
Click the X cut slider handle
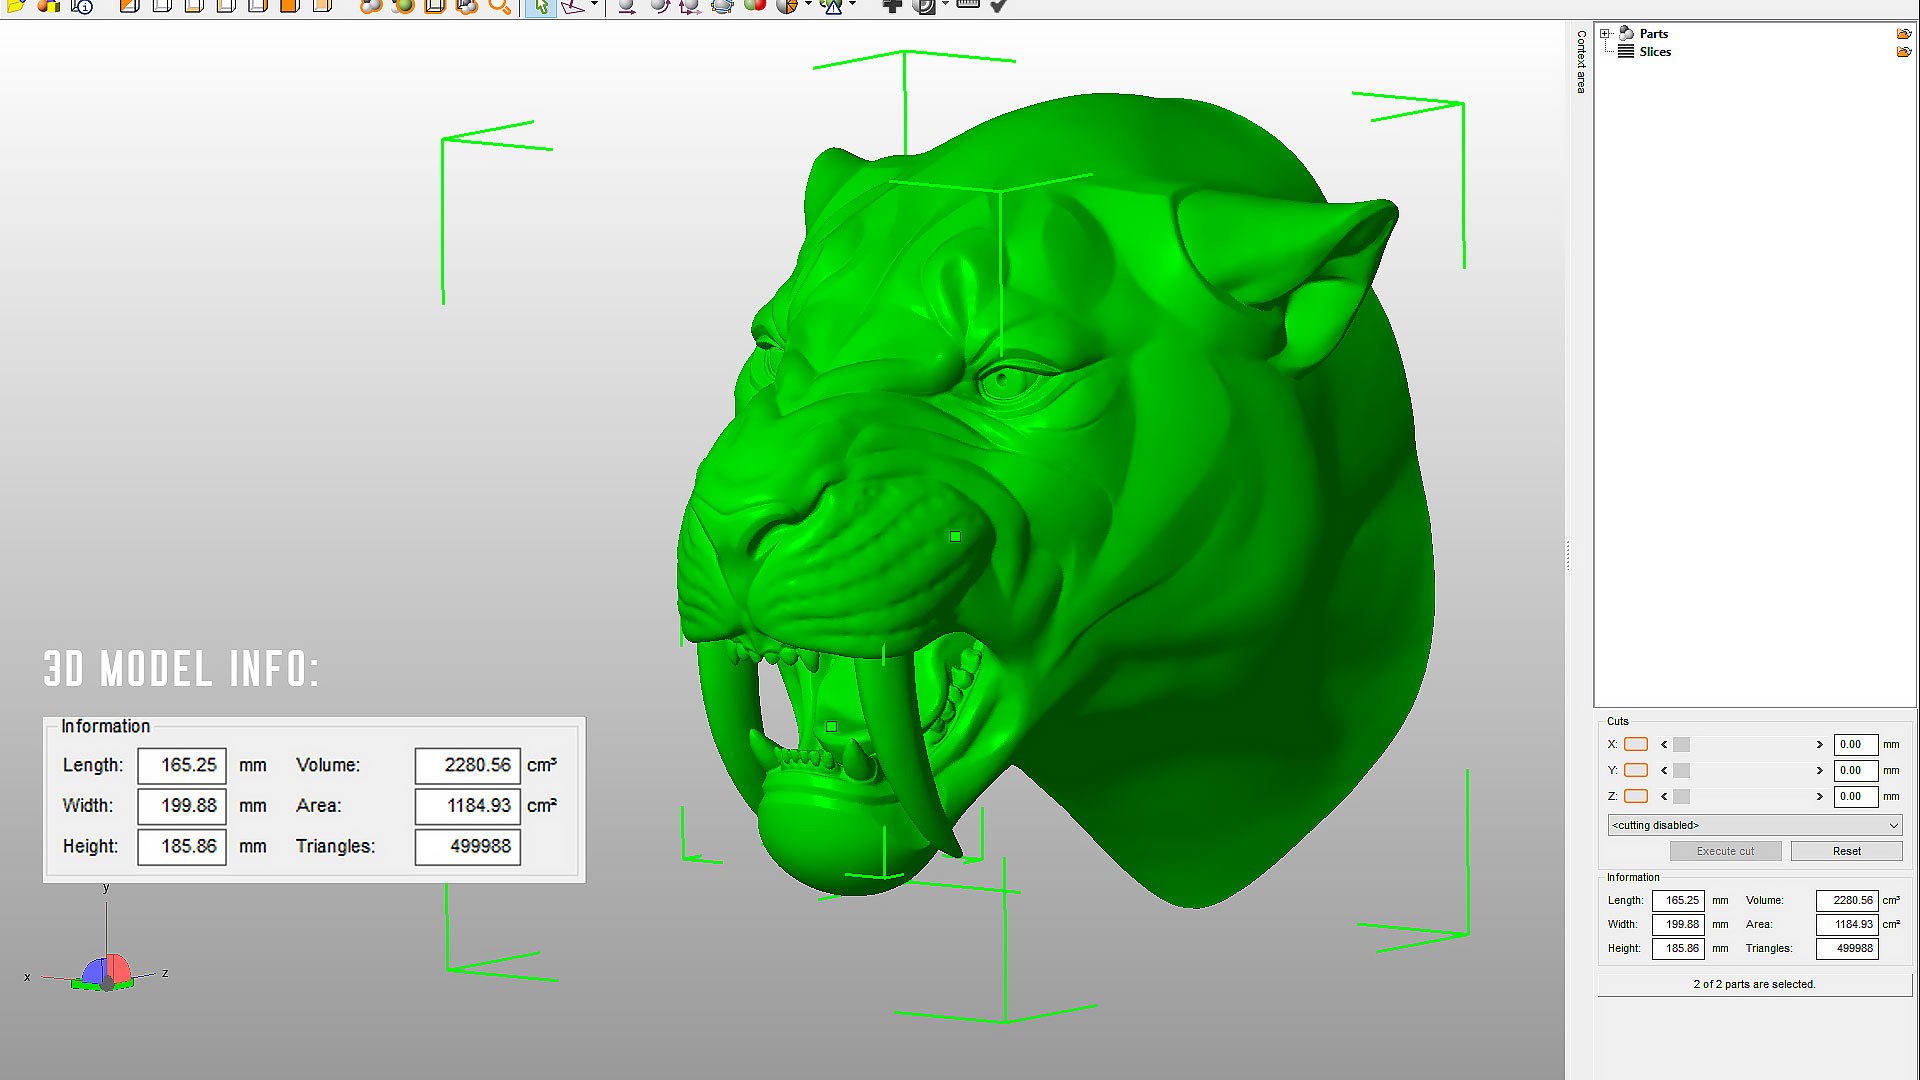pos(1681,744)
